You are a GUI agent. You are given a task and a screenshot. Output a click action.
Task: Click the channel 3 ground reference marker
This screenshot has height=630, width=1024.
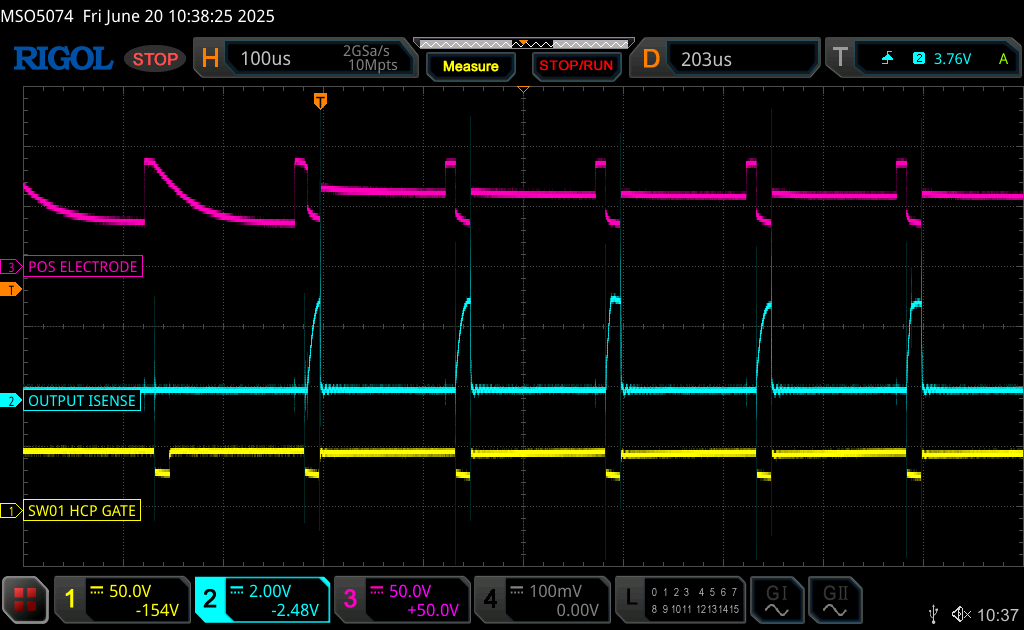[11, 266]
